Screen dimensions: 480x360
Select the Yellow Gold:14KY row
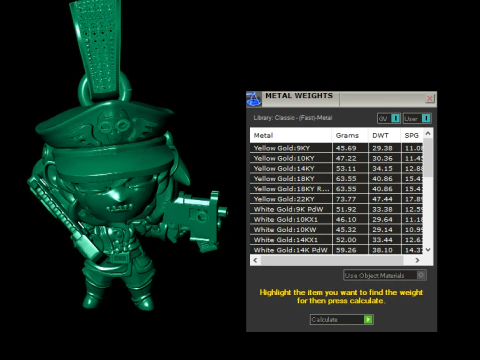coord(337,169)
